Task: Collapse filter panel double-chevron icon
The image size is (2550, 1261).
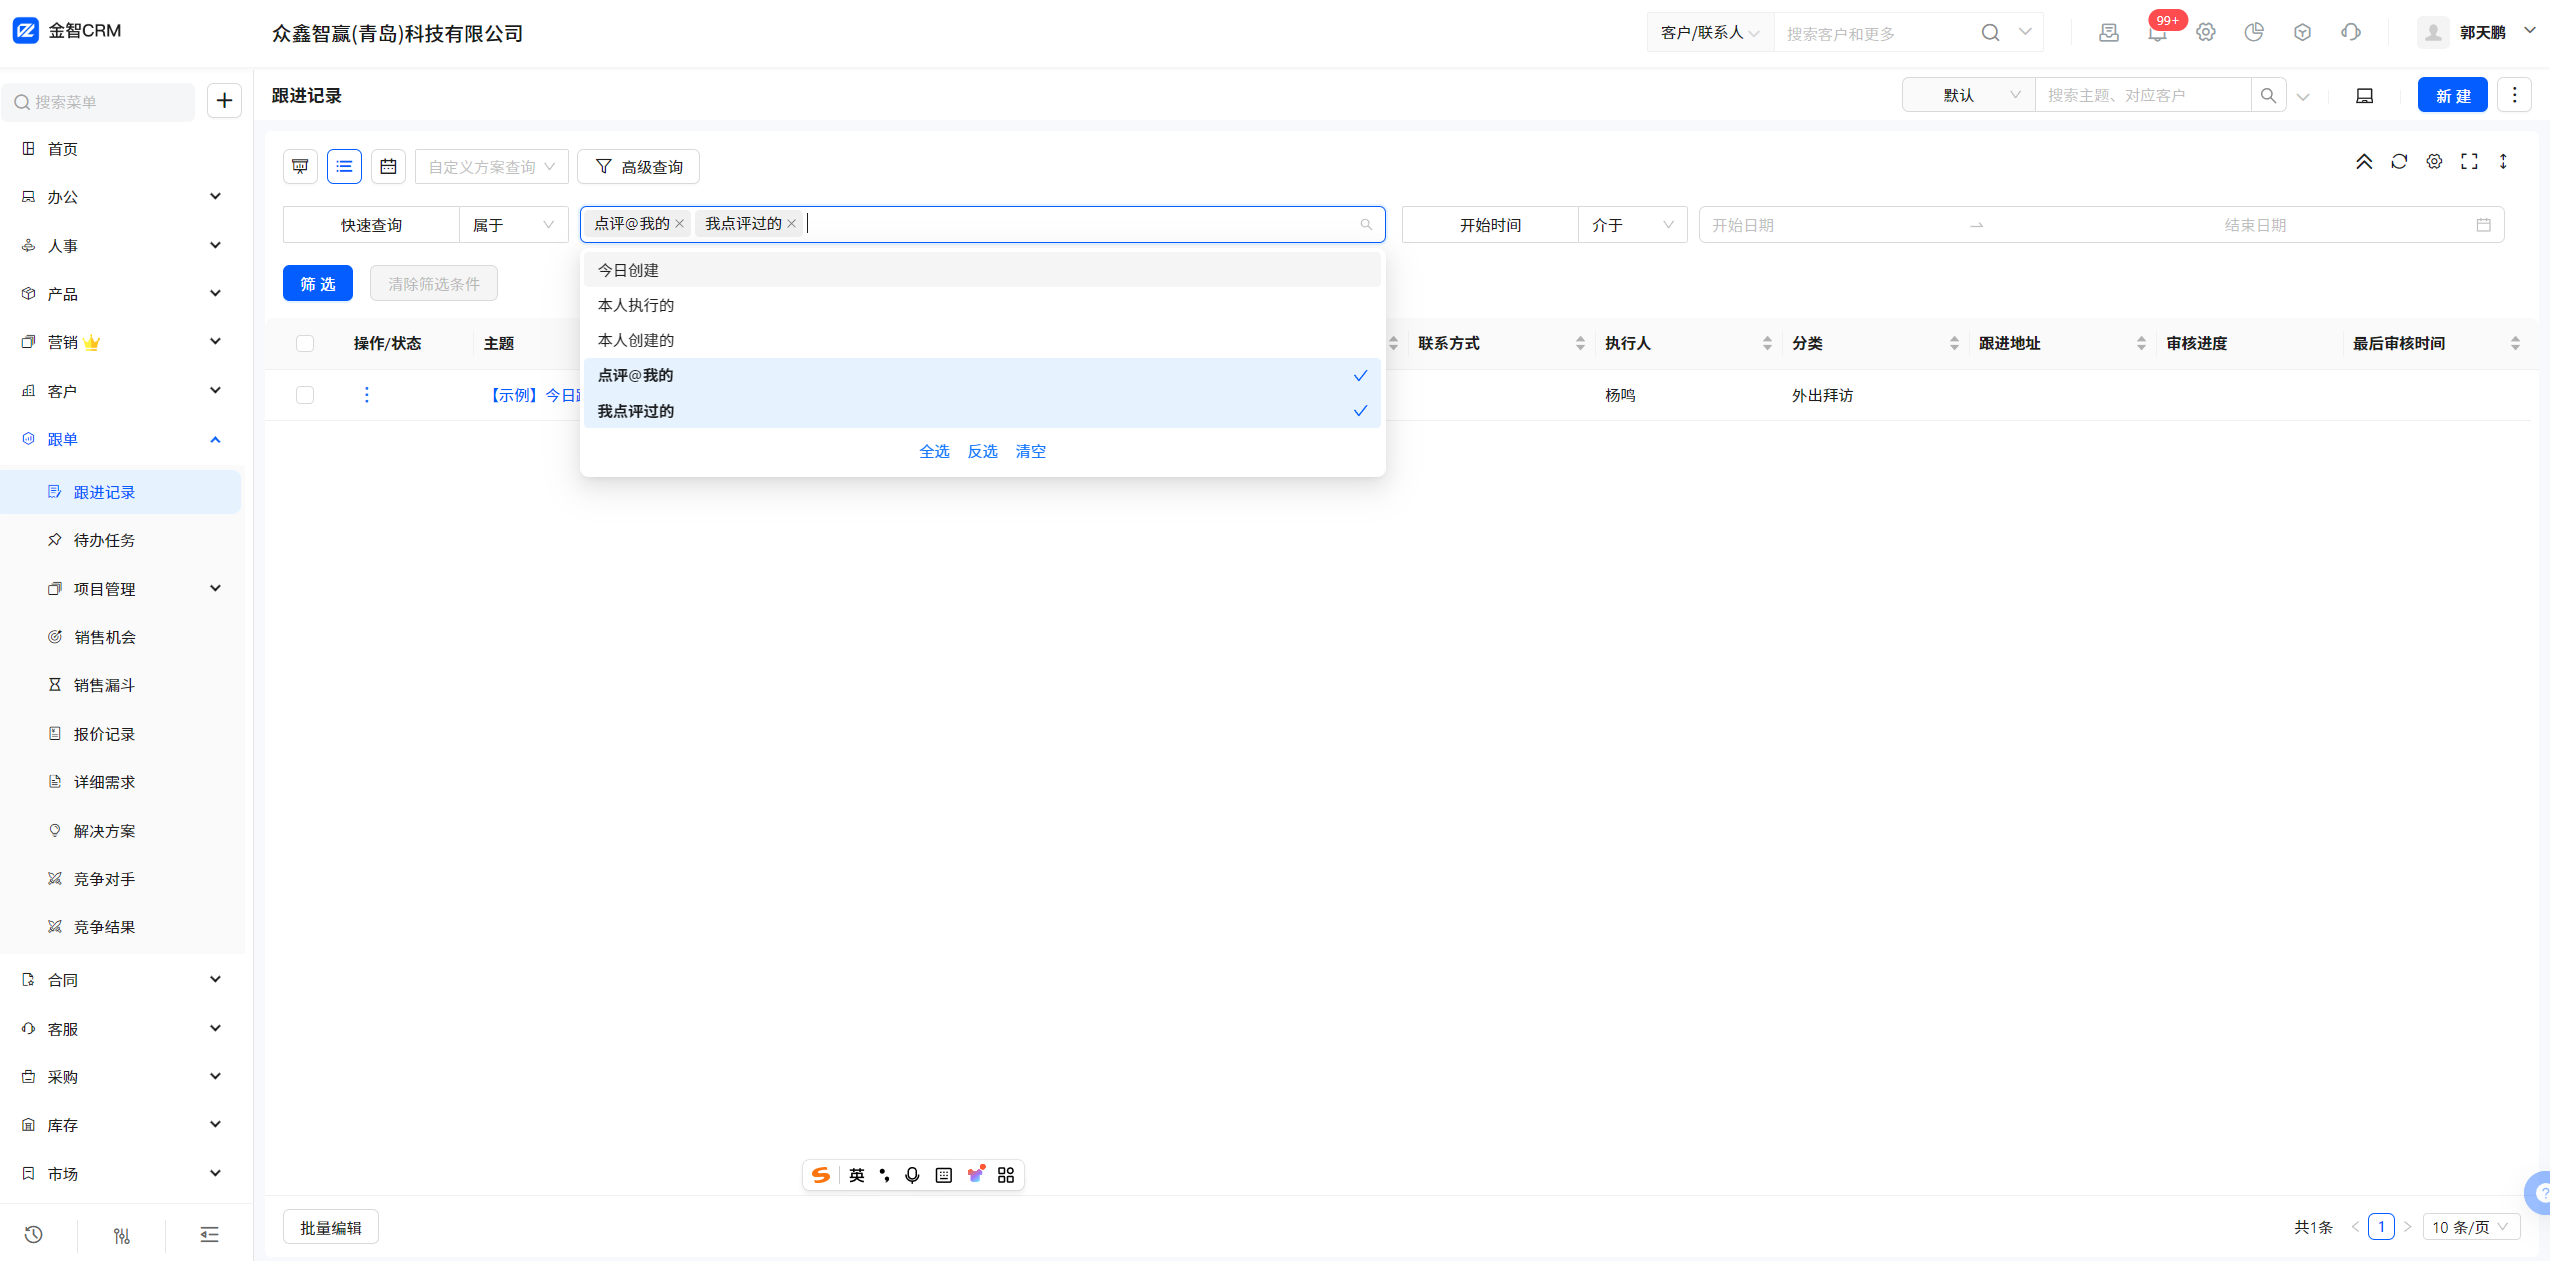Action: [2364, 162]
